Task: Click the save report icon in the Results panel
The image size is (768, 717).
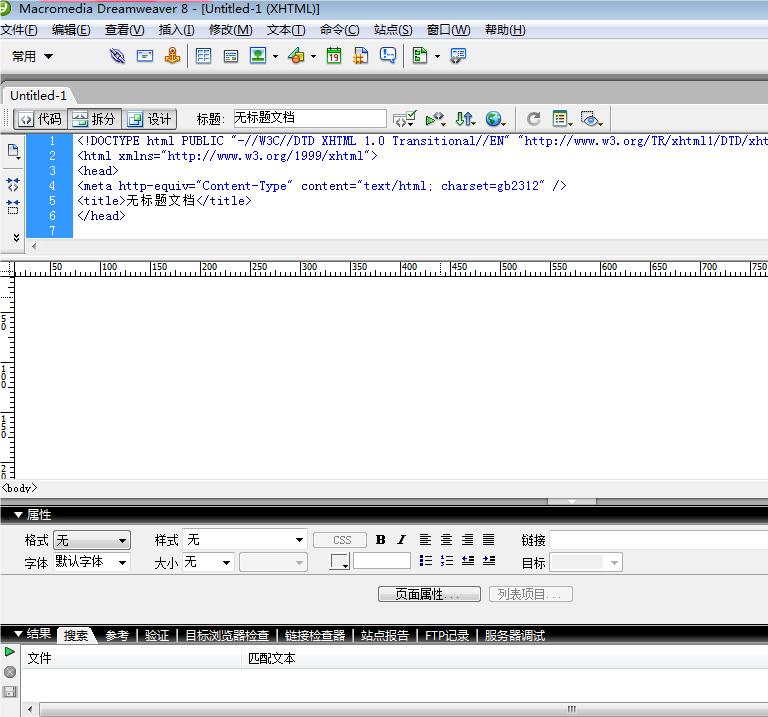Action: pyautogui.click(x=10, y=692)
